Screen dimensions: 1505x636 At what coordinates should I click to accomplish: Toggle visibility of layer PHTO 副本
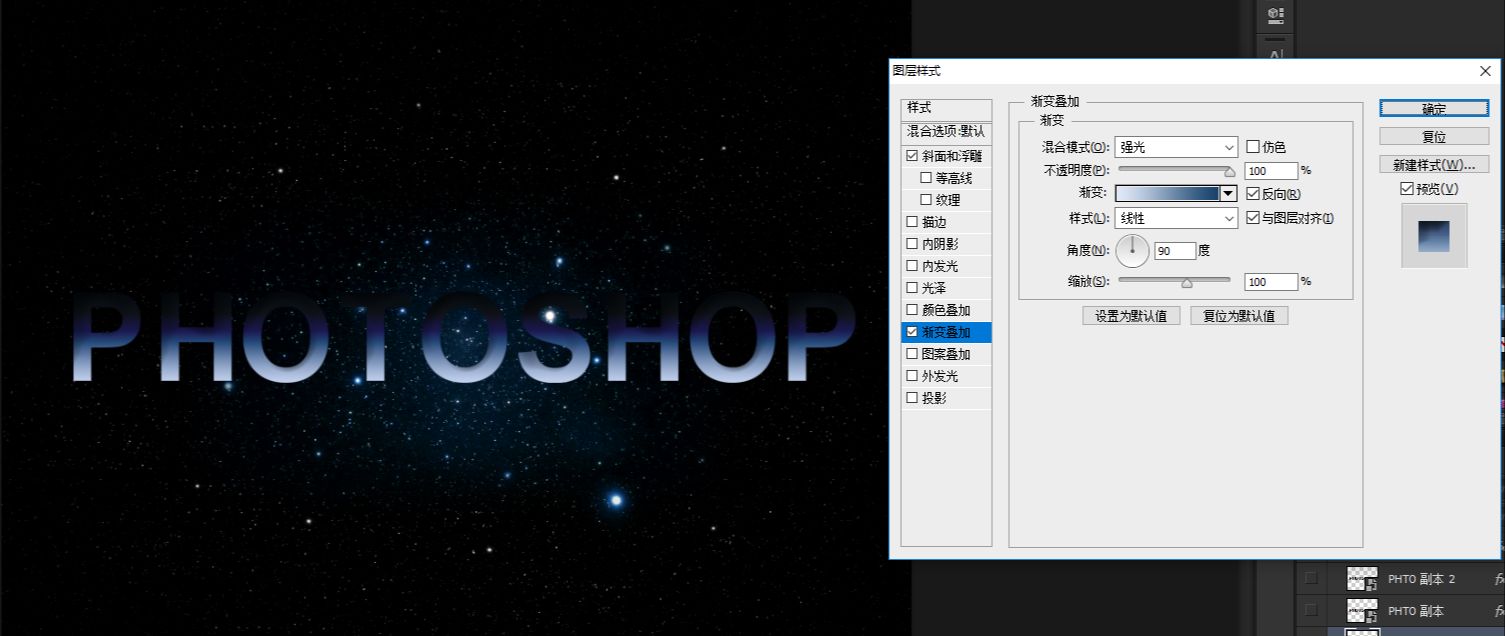click(1311, 609)
